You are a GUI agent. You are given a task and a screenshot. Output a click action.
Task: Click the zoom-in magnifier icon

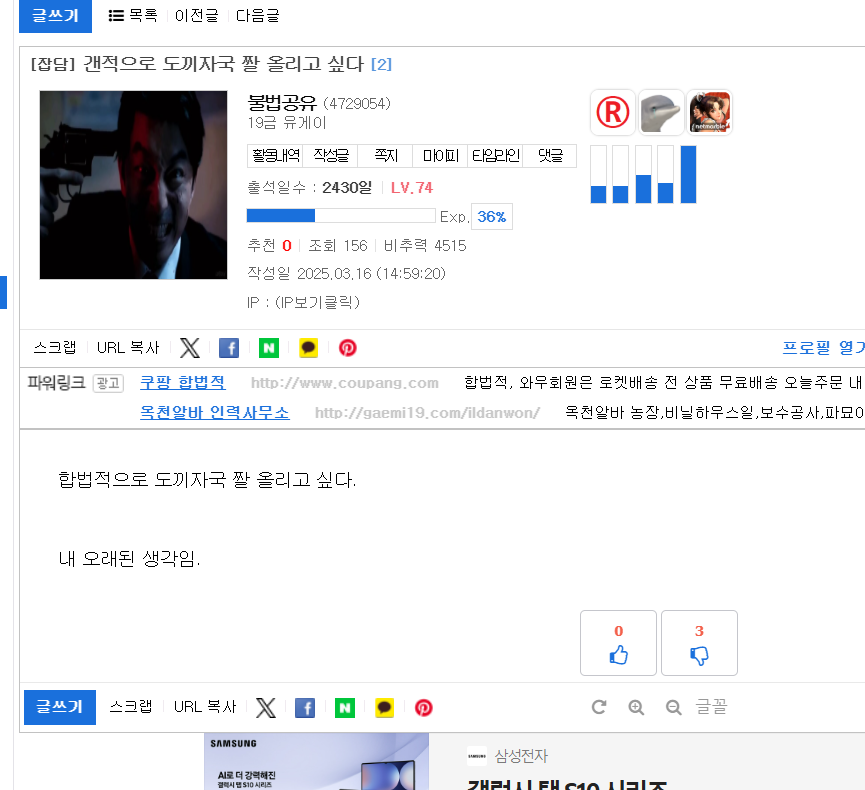(636, 707)
